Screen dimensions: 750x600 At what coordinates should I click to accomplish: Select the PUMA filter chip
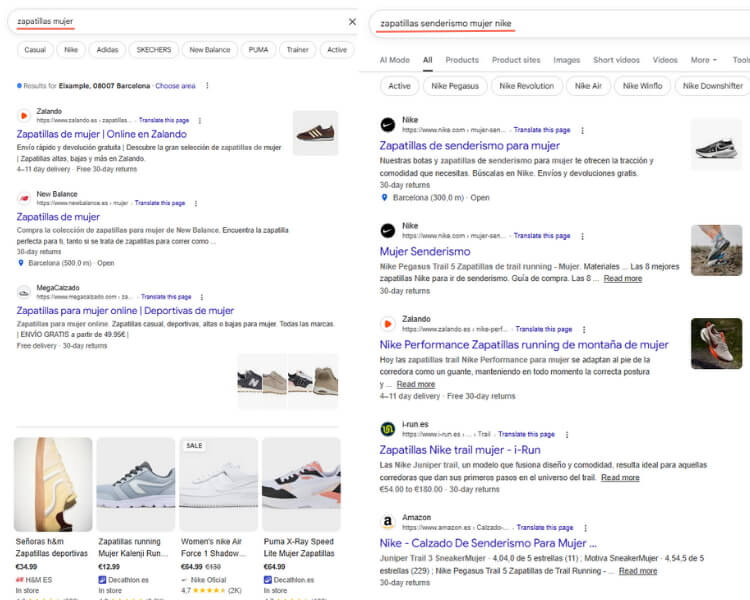coord(258,50)
